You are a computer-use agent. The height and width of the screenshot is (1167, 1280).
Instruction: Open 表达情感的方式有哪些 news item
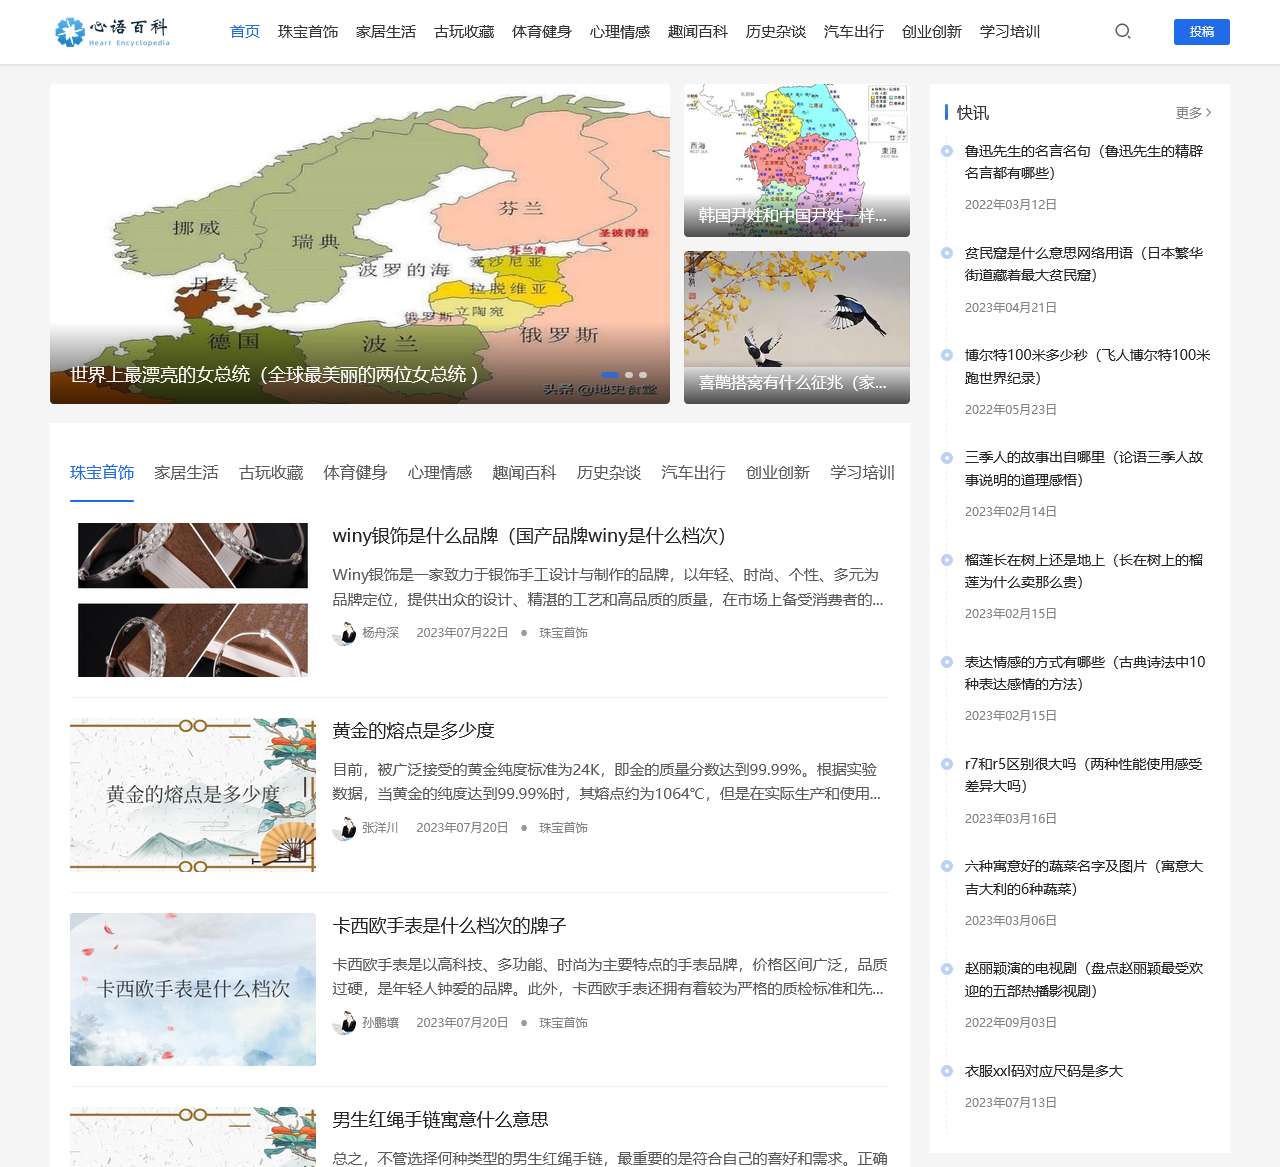1085,673
